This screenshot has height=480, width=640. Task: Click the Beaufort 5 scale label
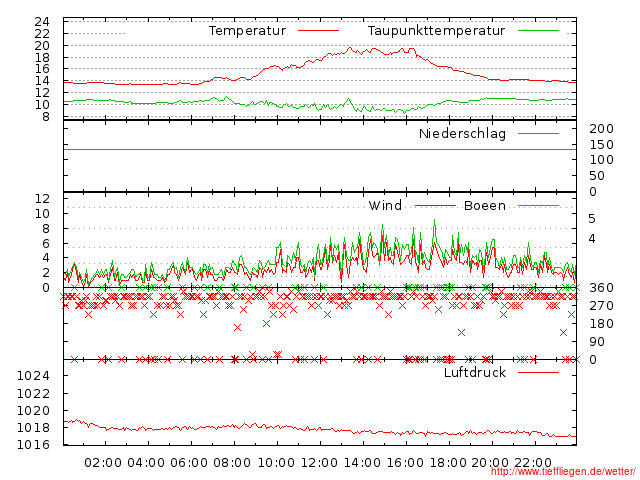(592, 219)
